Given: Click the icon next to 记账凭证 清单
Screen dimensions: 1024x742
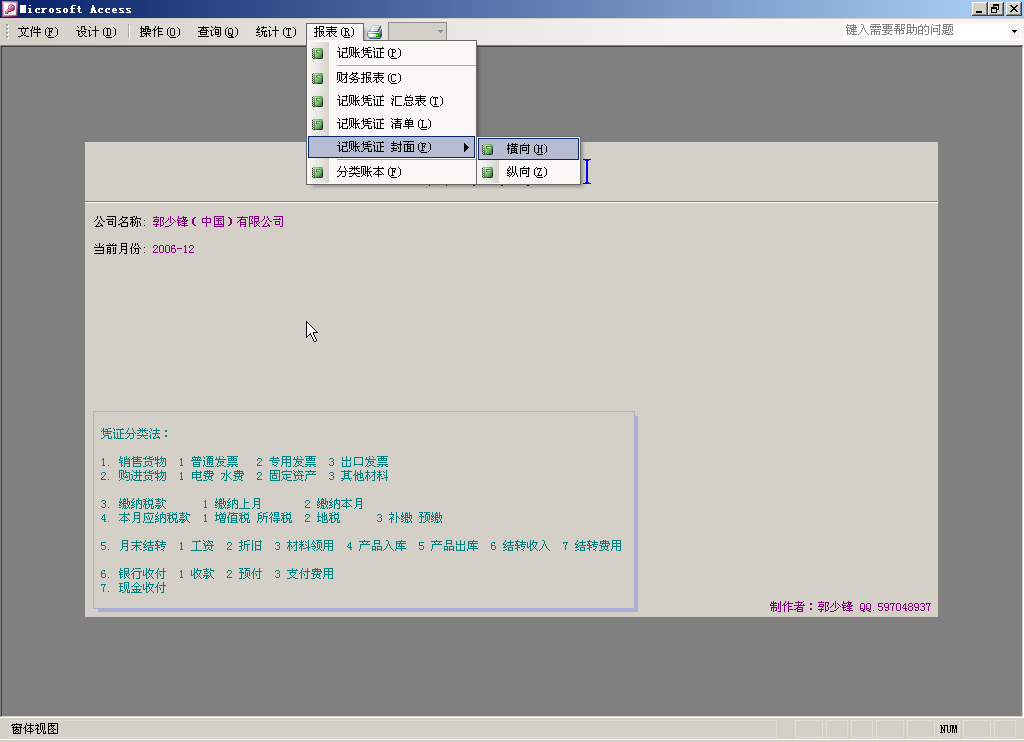Looking at the screenshot, I should tap(318, 124).
